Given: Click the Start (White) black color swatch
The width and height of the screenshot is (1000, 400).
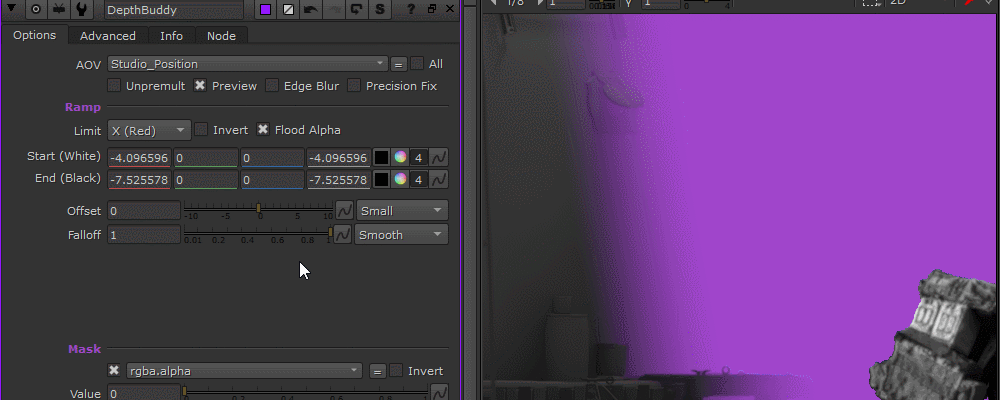Looking at the screenshot, I should click(381, 158).
